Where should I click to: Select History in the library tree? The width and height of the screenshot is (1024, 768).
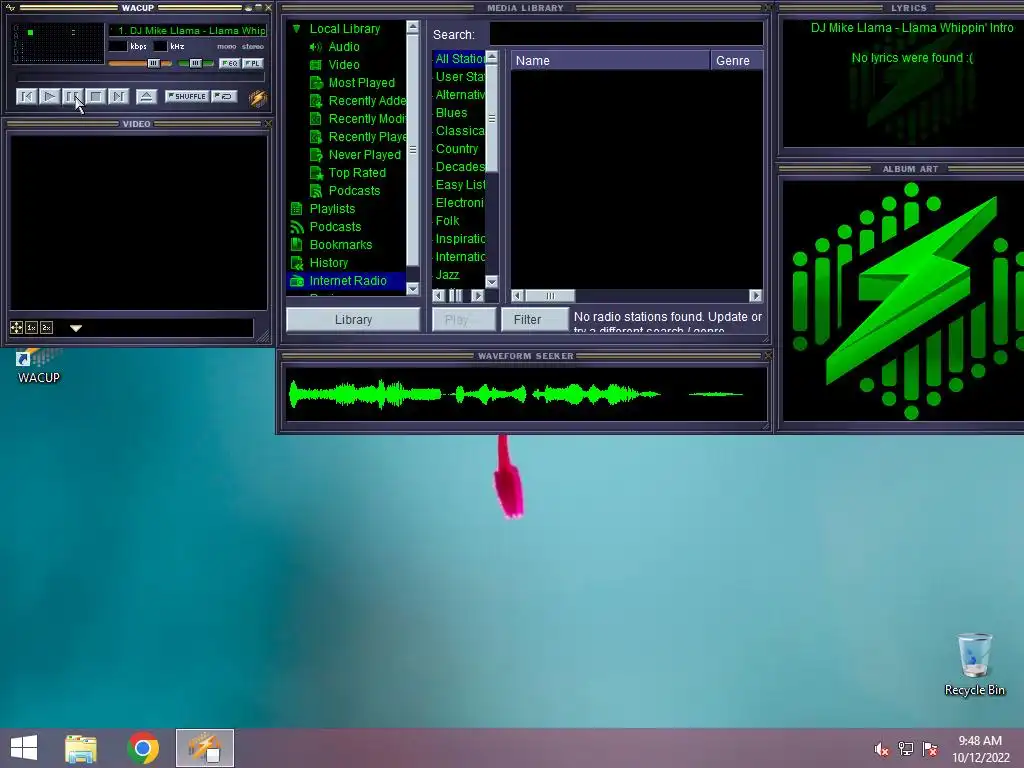tap(328, 263)
